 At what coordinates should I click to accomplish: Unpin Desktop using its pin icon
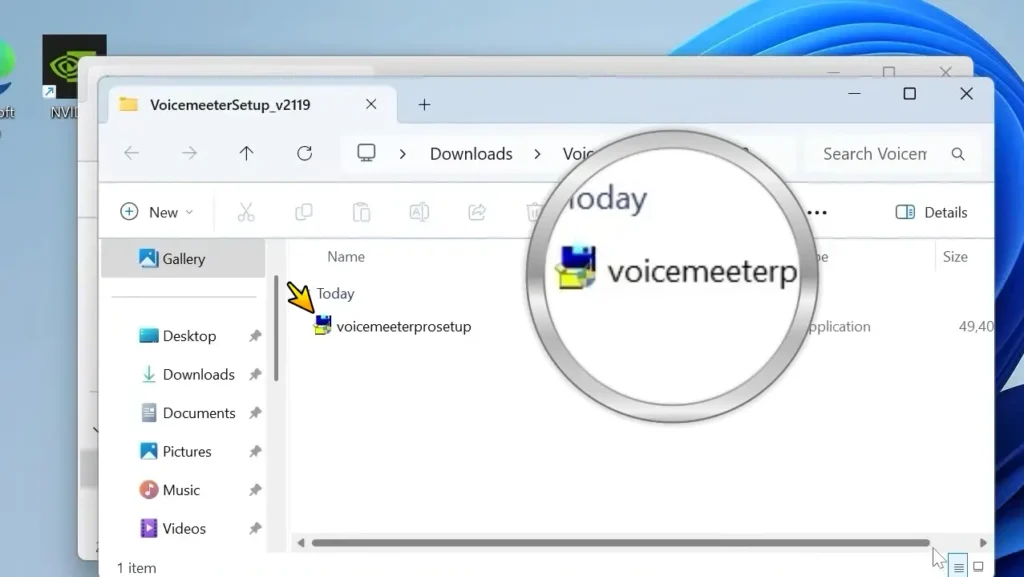pos(255,336)
